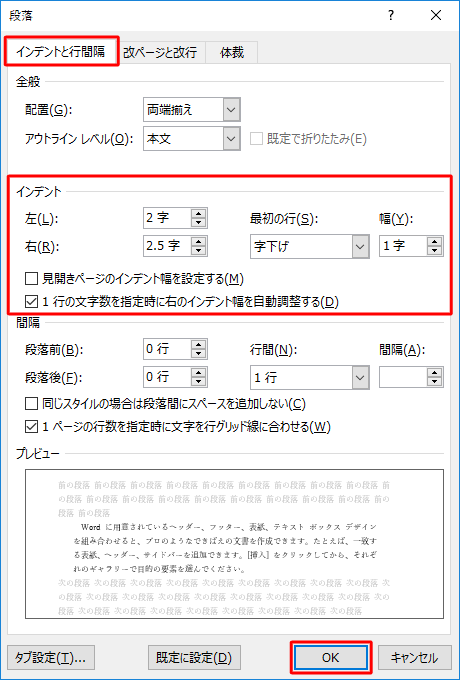Click the 段落後 field showing 0 行
This screenshot has width=460, height=680.
pyautogui.click(x=167, y=377)
